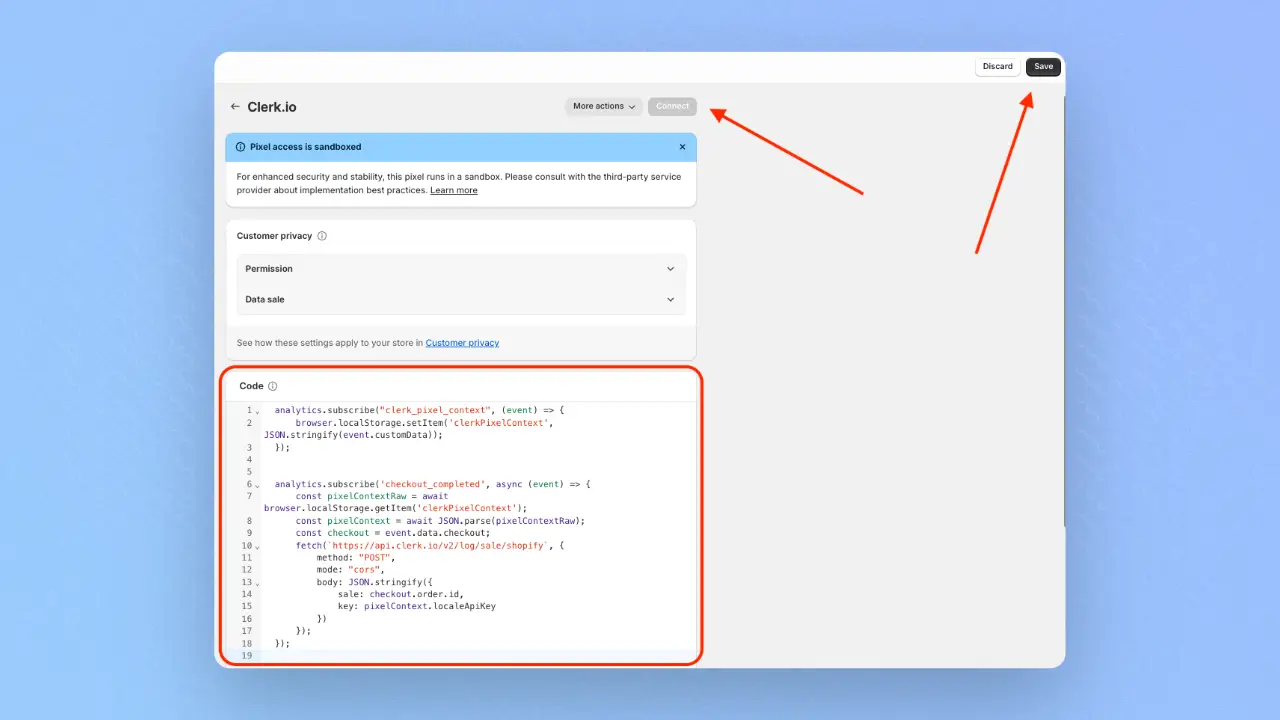Viewport: 1280px width, 720px height.
Task: Open the Customer privacy link
Action: click(x=462, y=343)
